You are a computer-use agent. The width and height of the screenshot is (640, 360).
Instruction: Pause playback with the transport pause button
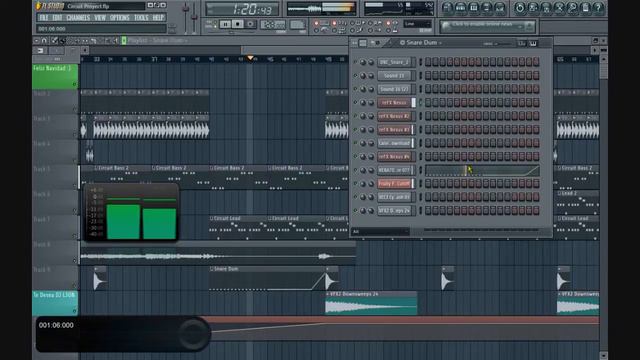(225, 24)
